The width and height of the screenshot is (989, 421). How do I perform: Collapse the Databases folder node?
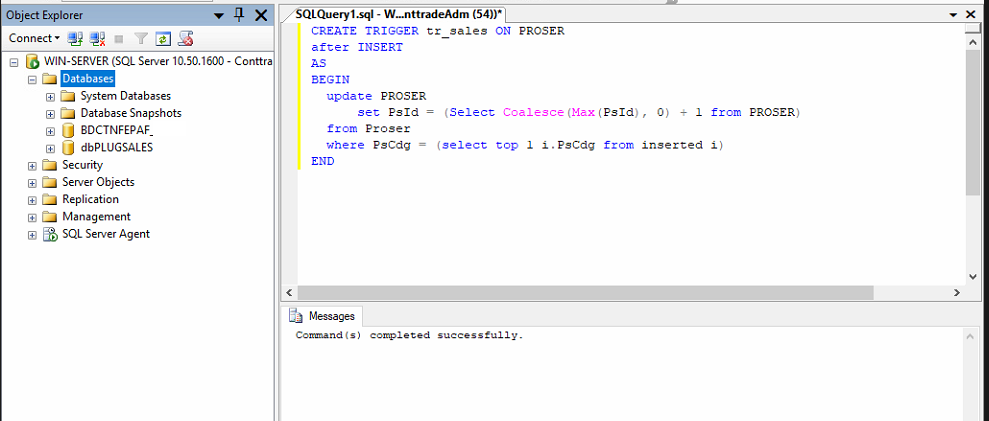point(33,79)
